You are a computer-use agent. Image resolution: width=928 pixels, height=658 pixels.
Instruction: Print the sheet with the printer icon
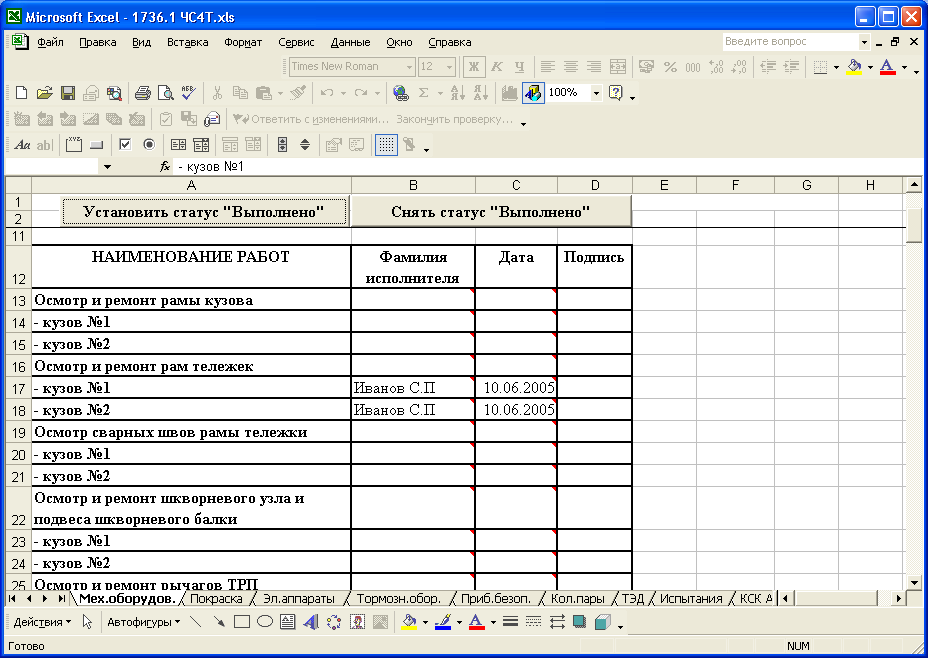(142, 93)
